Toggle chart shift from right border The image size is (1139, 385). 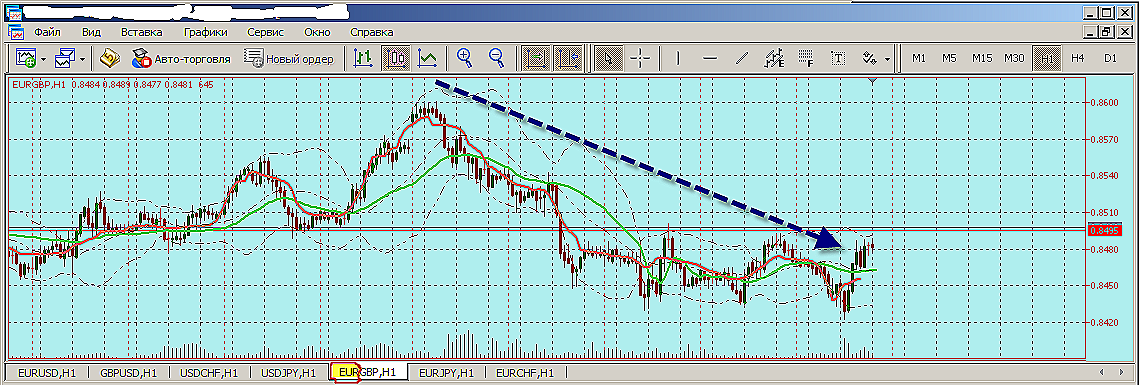pos(567,59)
